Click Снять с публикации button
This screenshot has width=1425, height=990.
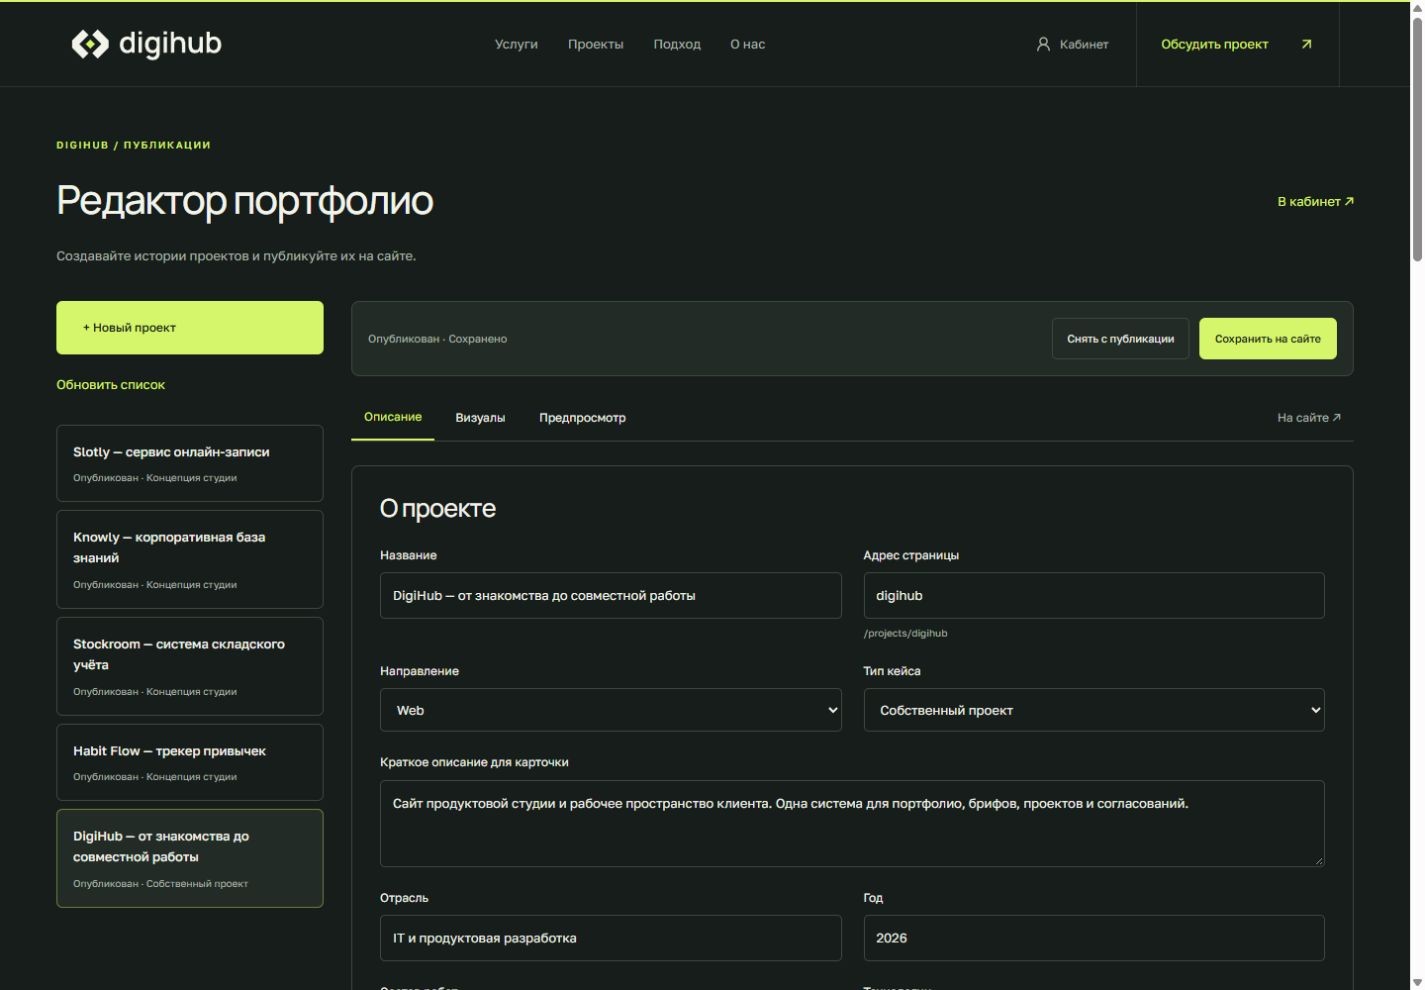[1120, 339]
